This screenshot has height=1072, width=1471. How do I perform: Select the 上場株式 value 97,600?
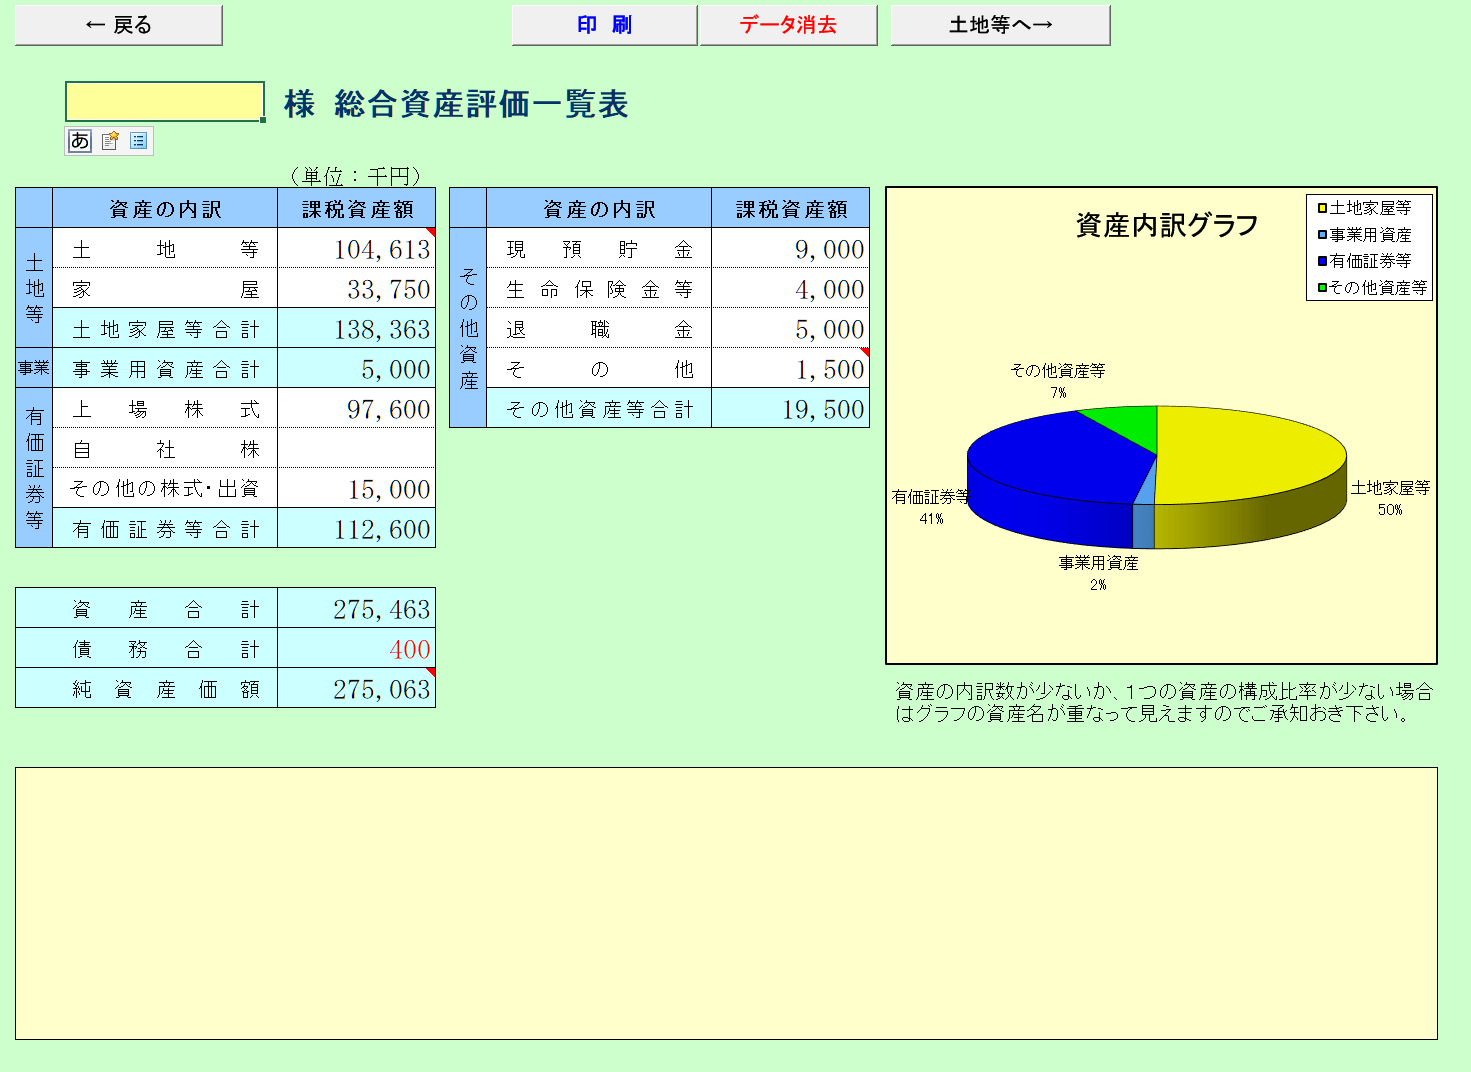click(356, 408)
